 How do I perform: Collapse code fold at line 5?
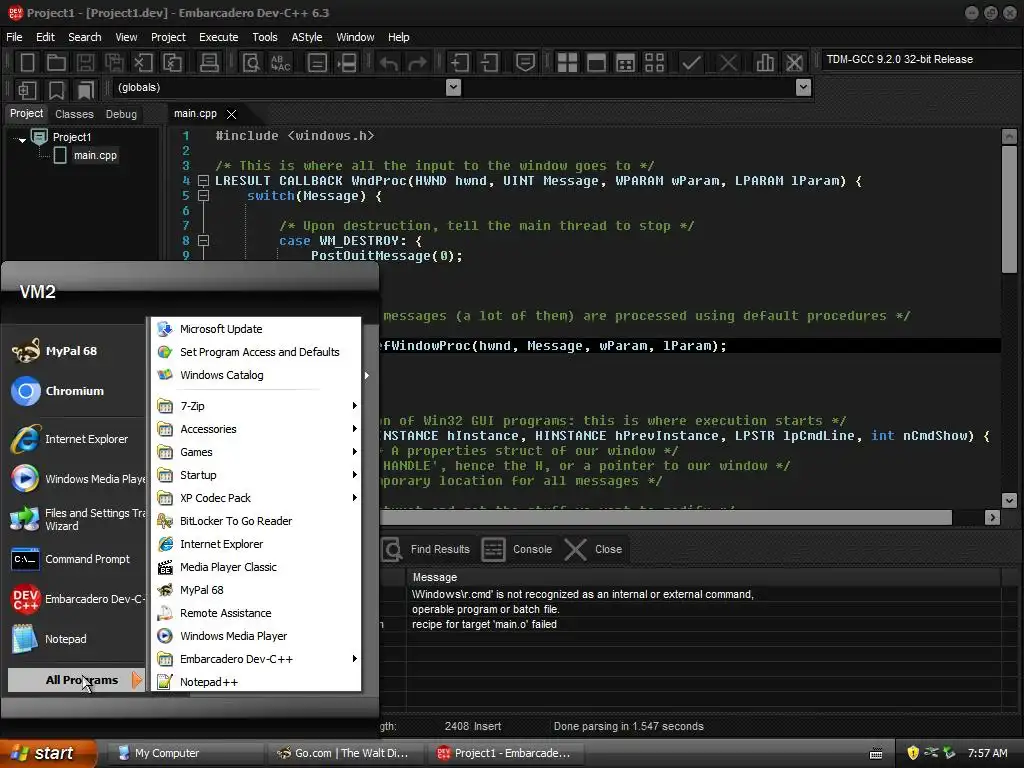click(x=203, y=196)
